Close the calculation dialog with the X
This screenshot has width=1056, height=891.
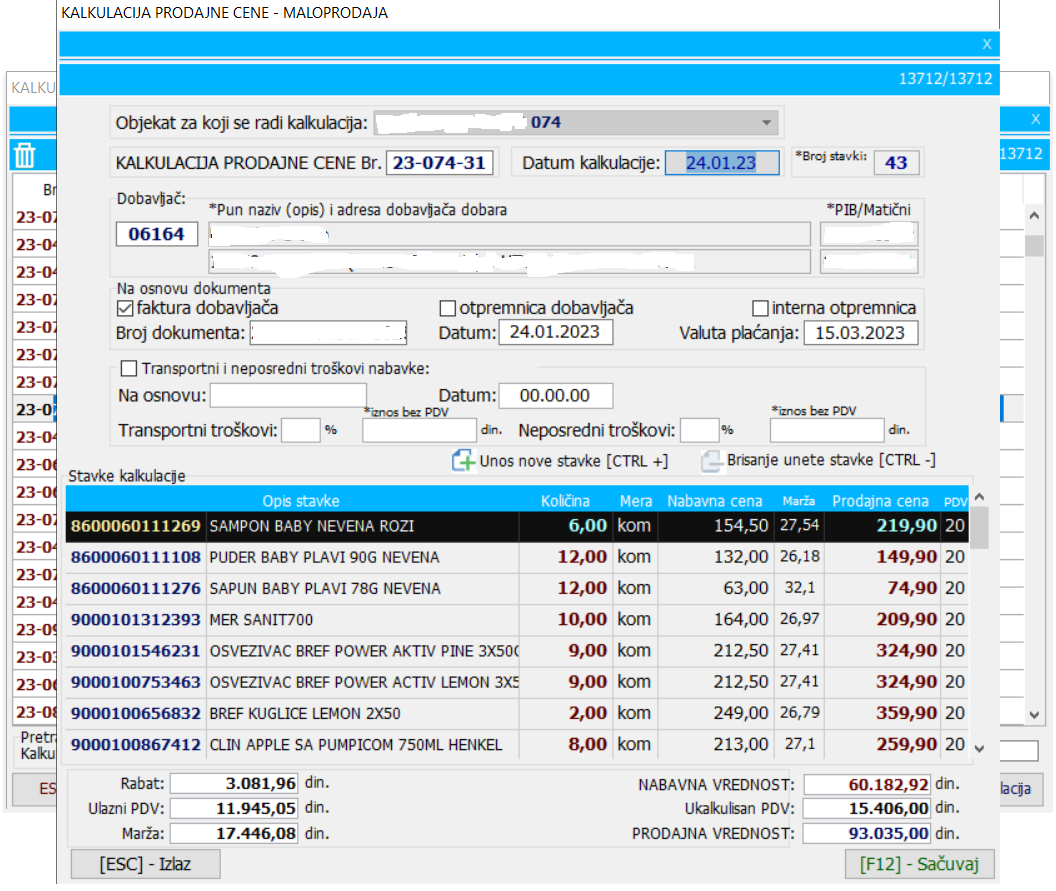[987, 44]
